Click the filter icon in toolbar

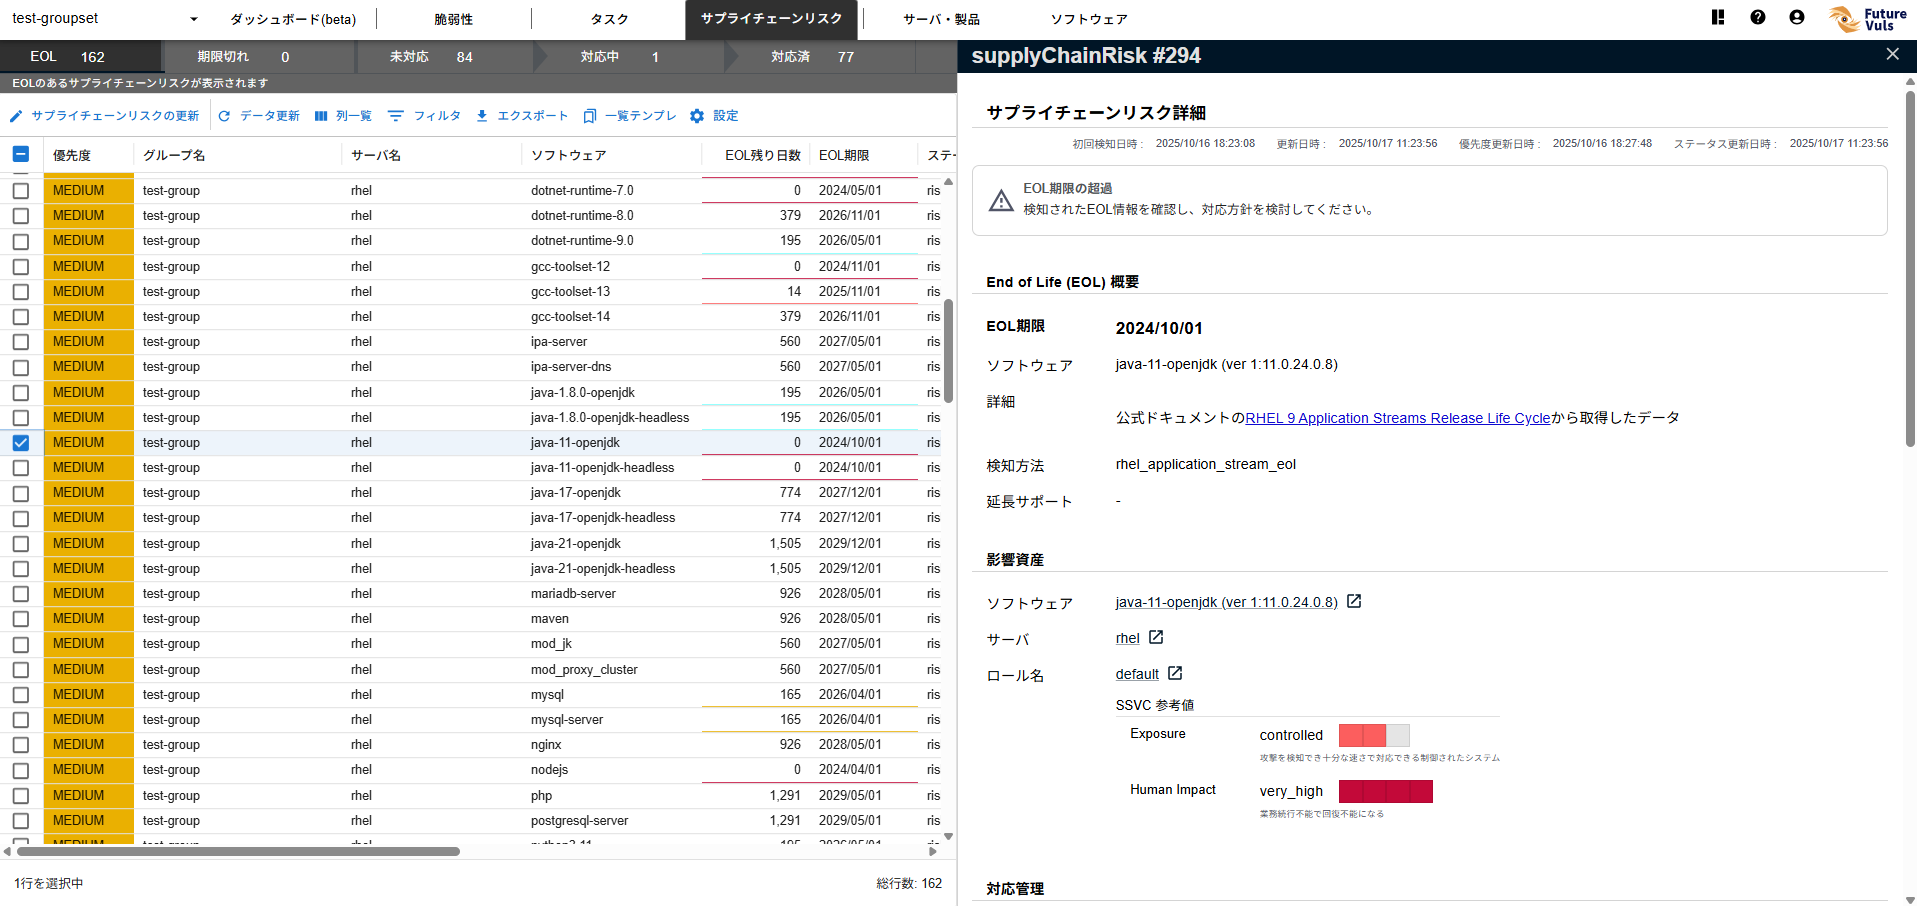click(396, 116)
